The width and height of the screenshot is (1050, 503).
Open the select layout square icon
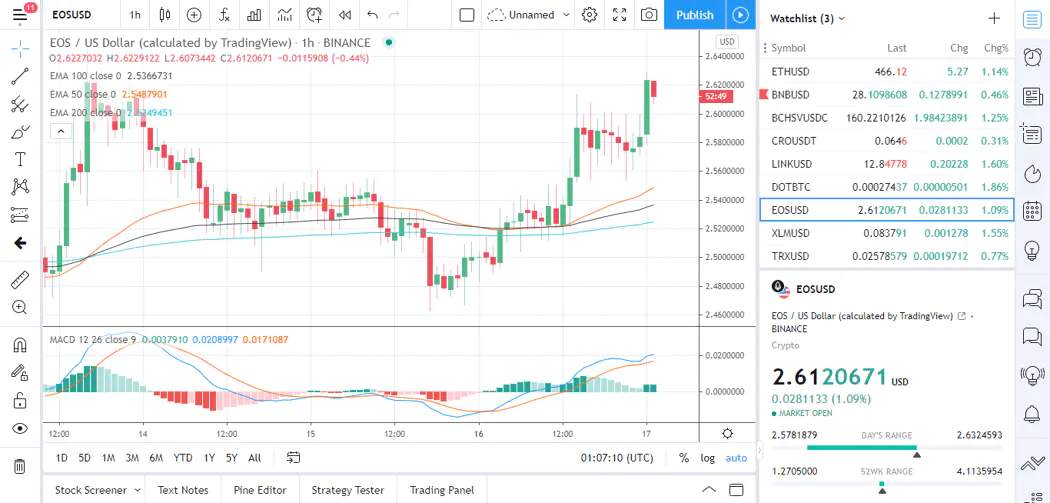tap(467, 15)
